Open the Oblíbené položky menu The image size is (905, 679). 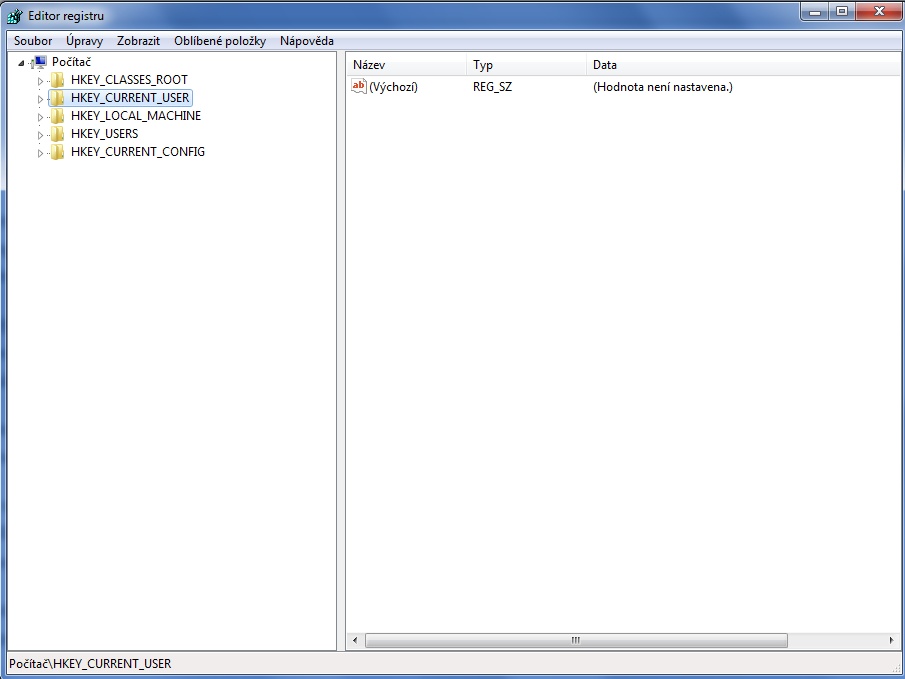point(220,41)
